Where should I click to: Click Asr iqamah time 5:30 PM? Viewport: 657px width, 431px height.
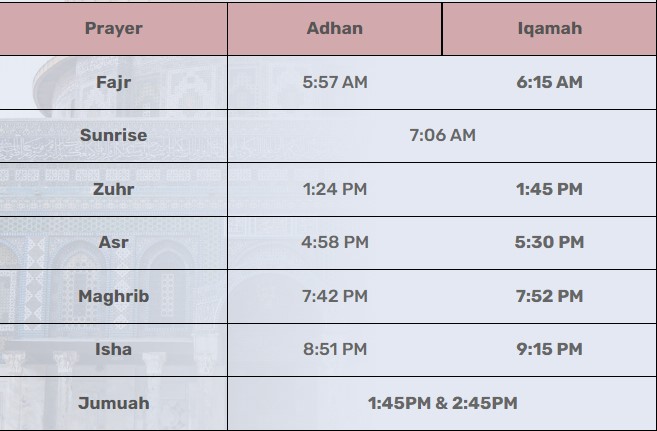click(x=549, y=242)
